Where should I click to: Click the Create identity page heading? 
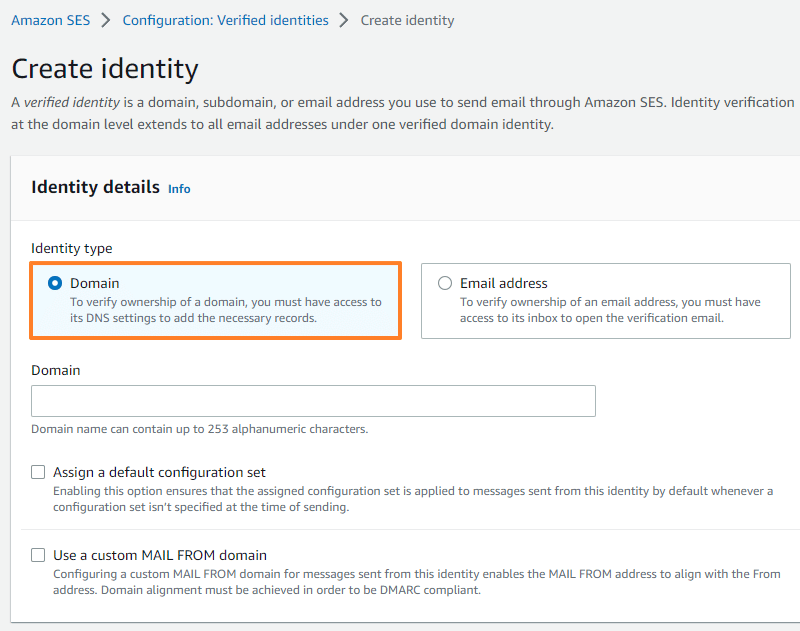pyautogui.click(x=105, y=69)
